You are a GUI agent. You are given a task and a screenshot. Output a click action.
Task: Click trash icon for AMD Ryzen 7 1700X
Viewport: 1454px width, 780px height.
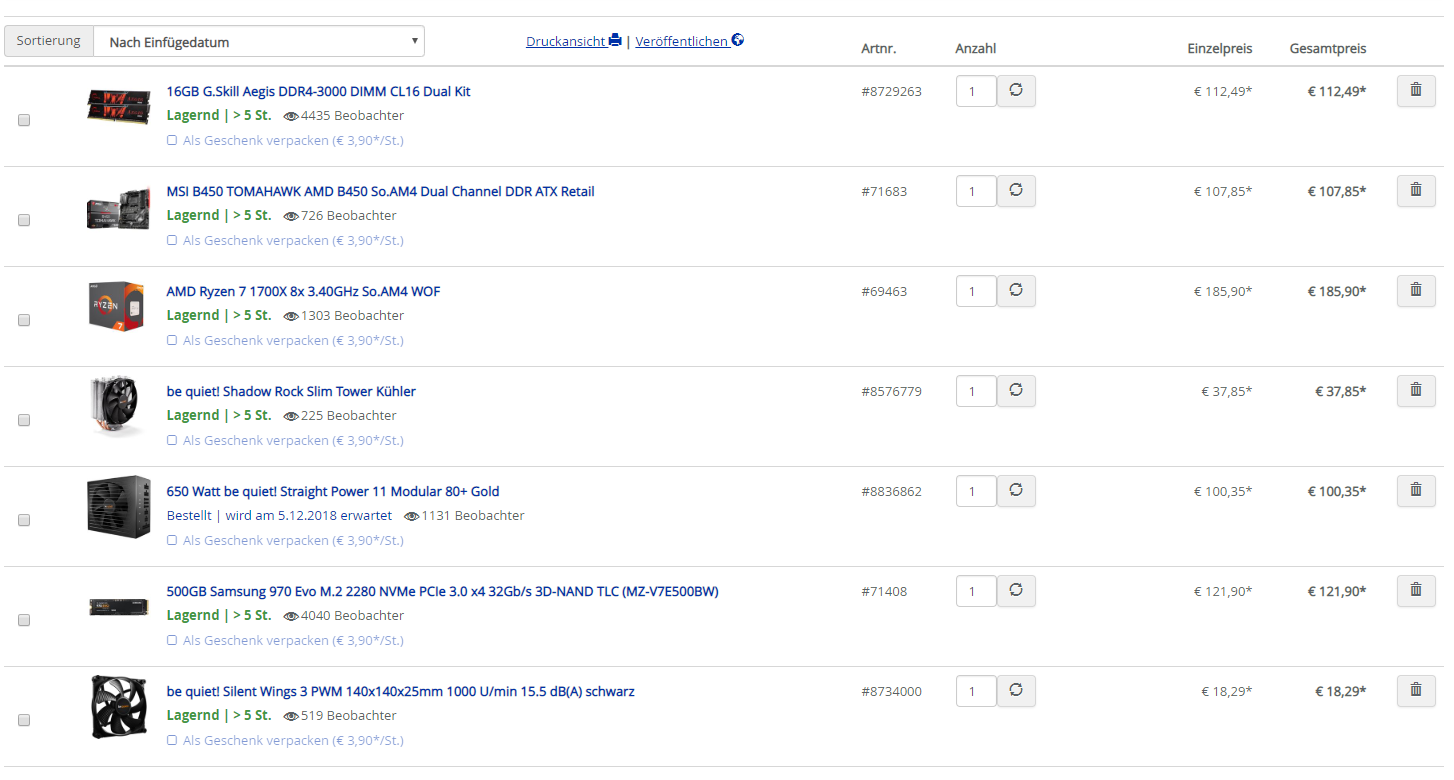[1415, 291]
